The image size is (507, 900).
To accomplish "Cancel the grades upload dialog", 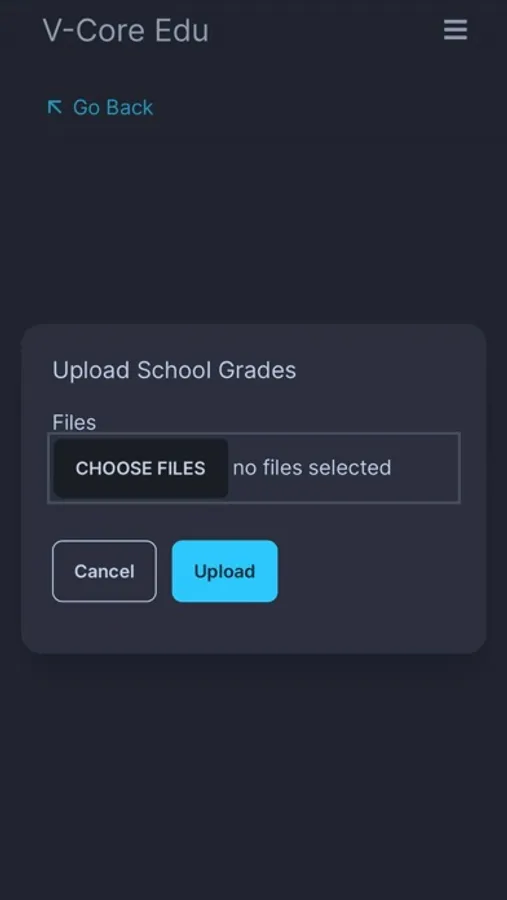I will pyautogui.click(x=104, y=571).
